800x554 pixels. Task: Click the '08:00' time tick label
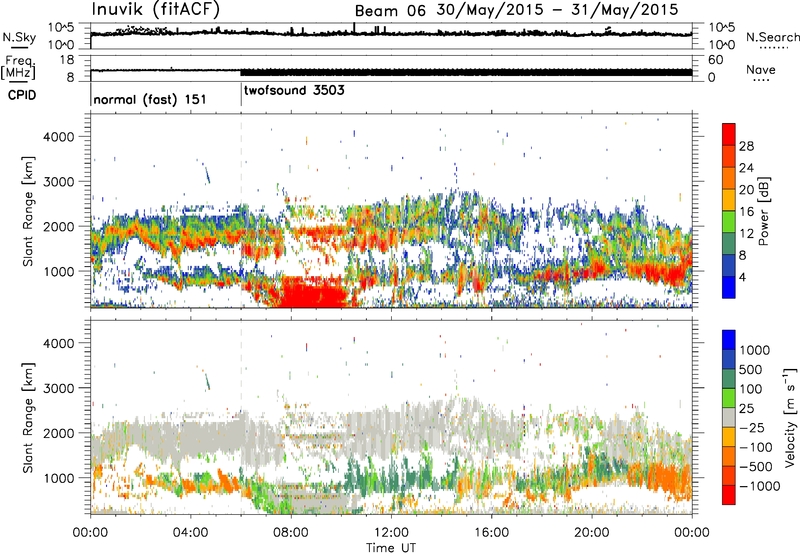click(291, 533)
